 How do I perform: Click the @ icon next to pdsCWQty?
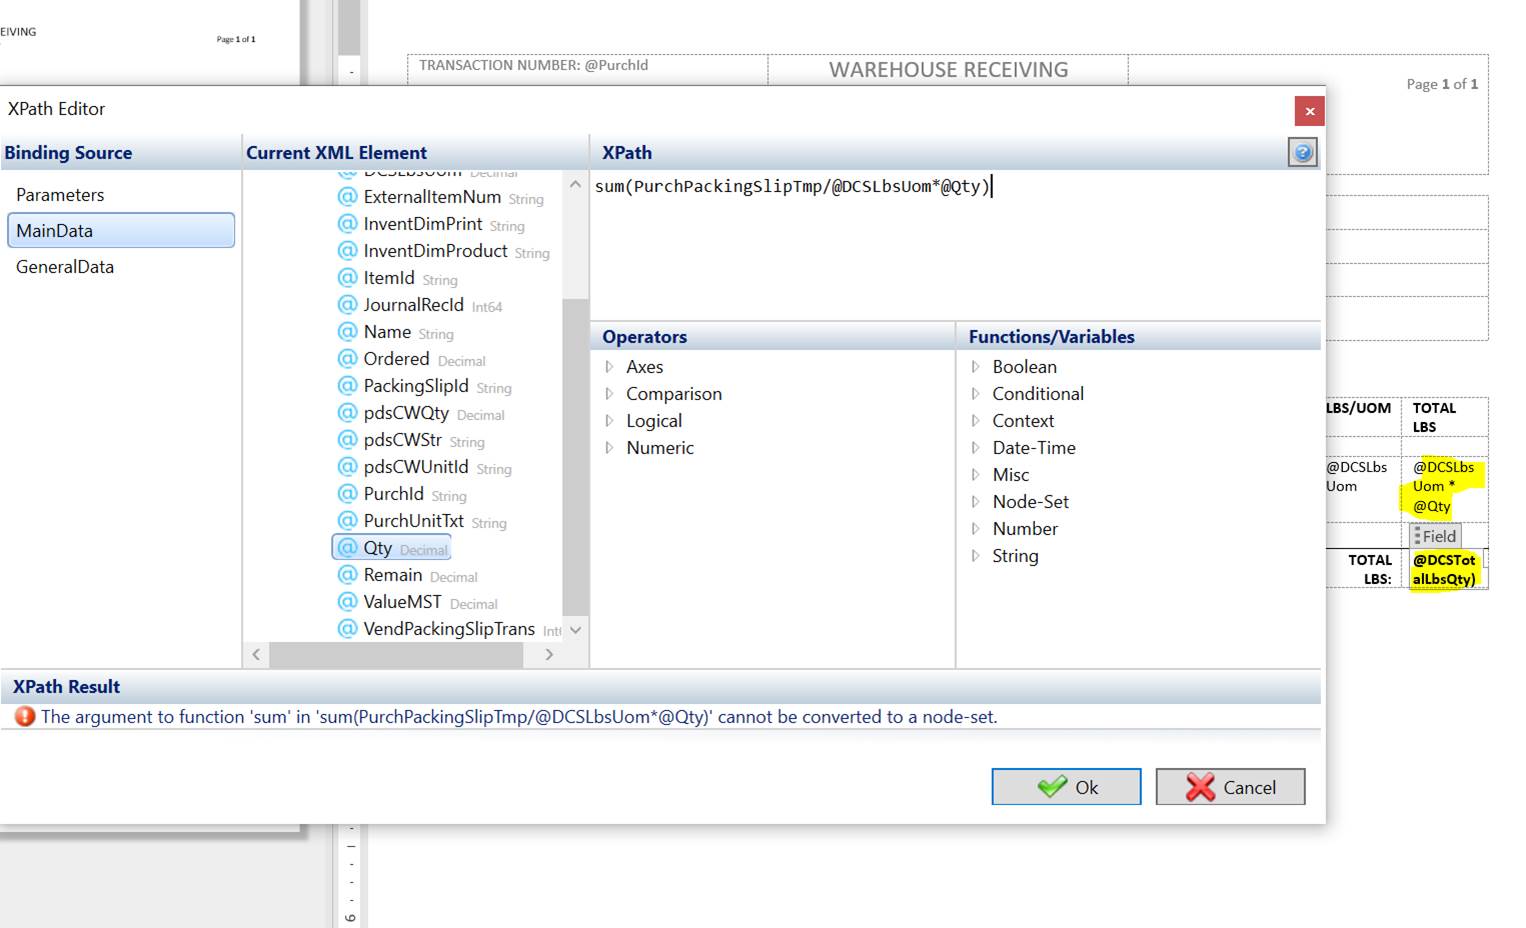pyautogui.click(x=348, y=413)
